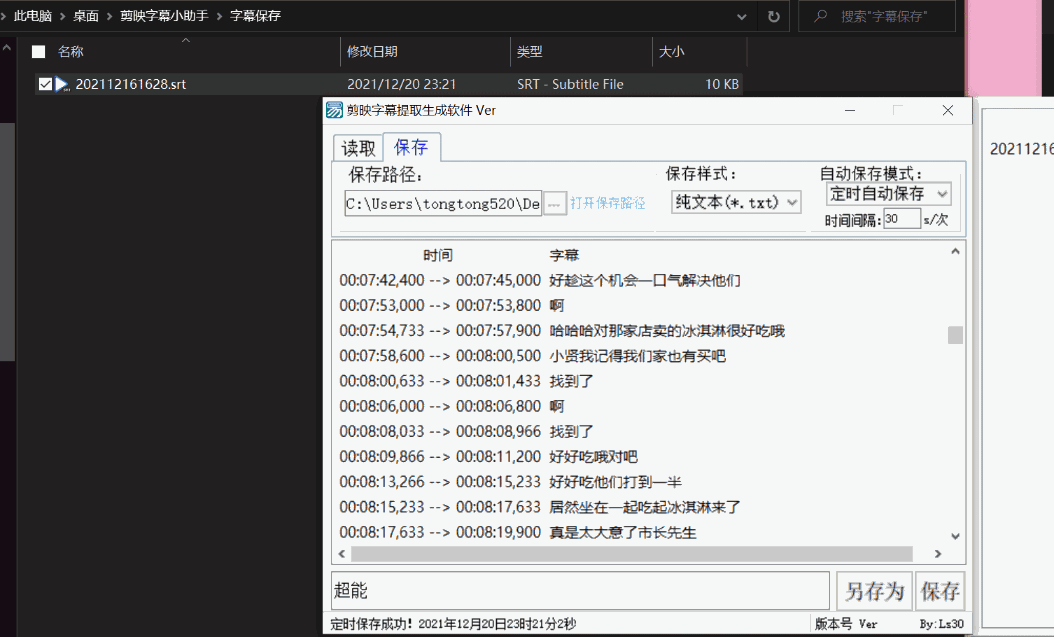Click the subtitle list's scroll-up arrow
The image size is (1054, 637).
click(955, 250)
